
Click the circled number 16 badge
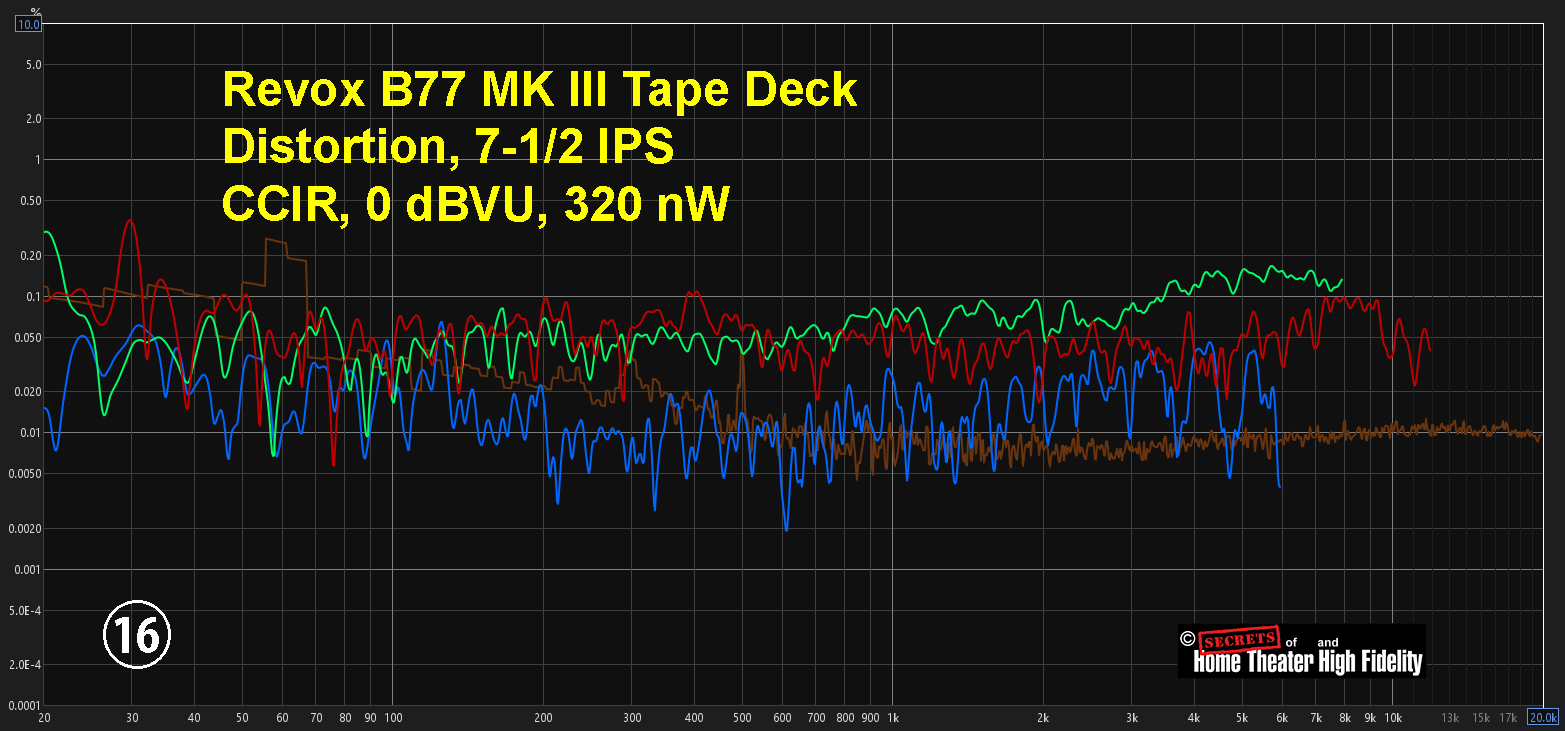click(137, 634)
